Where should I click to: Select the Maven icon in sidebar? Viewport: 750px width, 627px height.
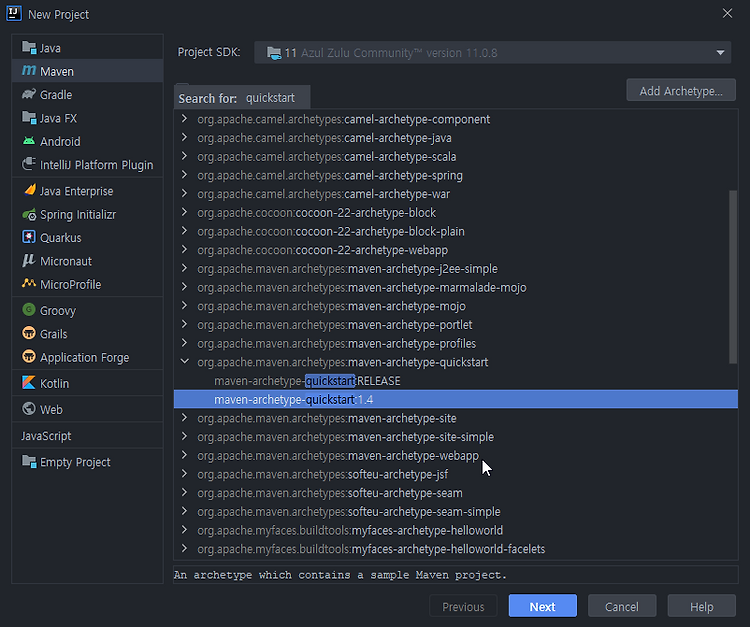29,71
